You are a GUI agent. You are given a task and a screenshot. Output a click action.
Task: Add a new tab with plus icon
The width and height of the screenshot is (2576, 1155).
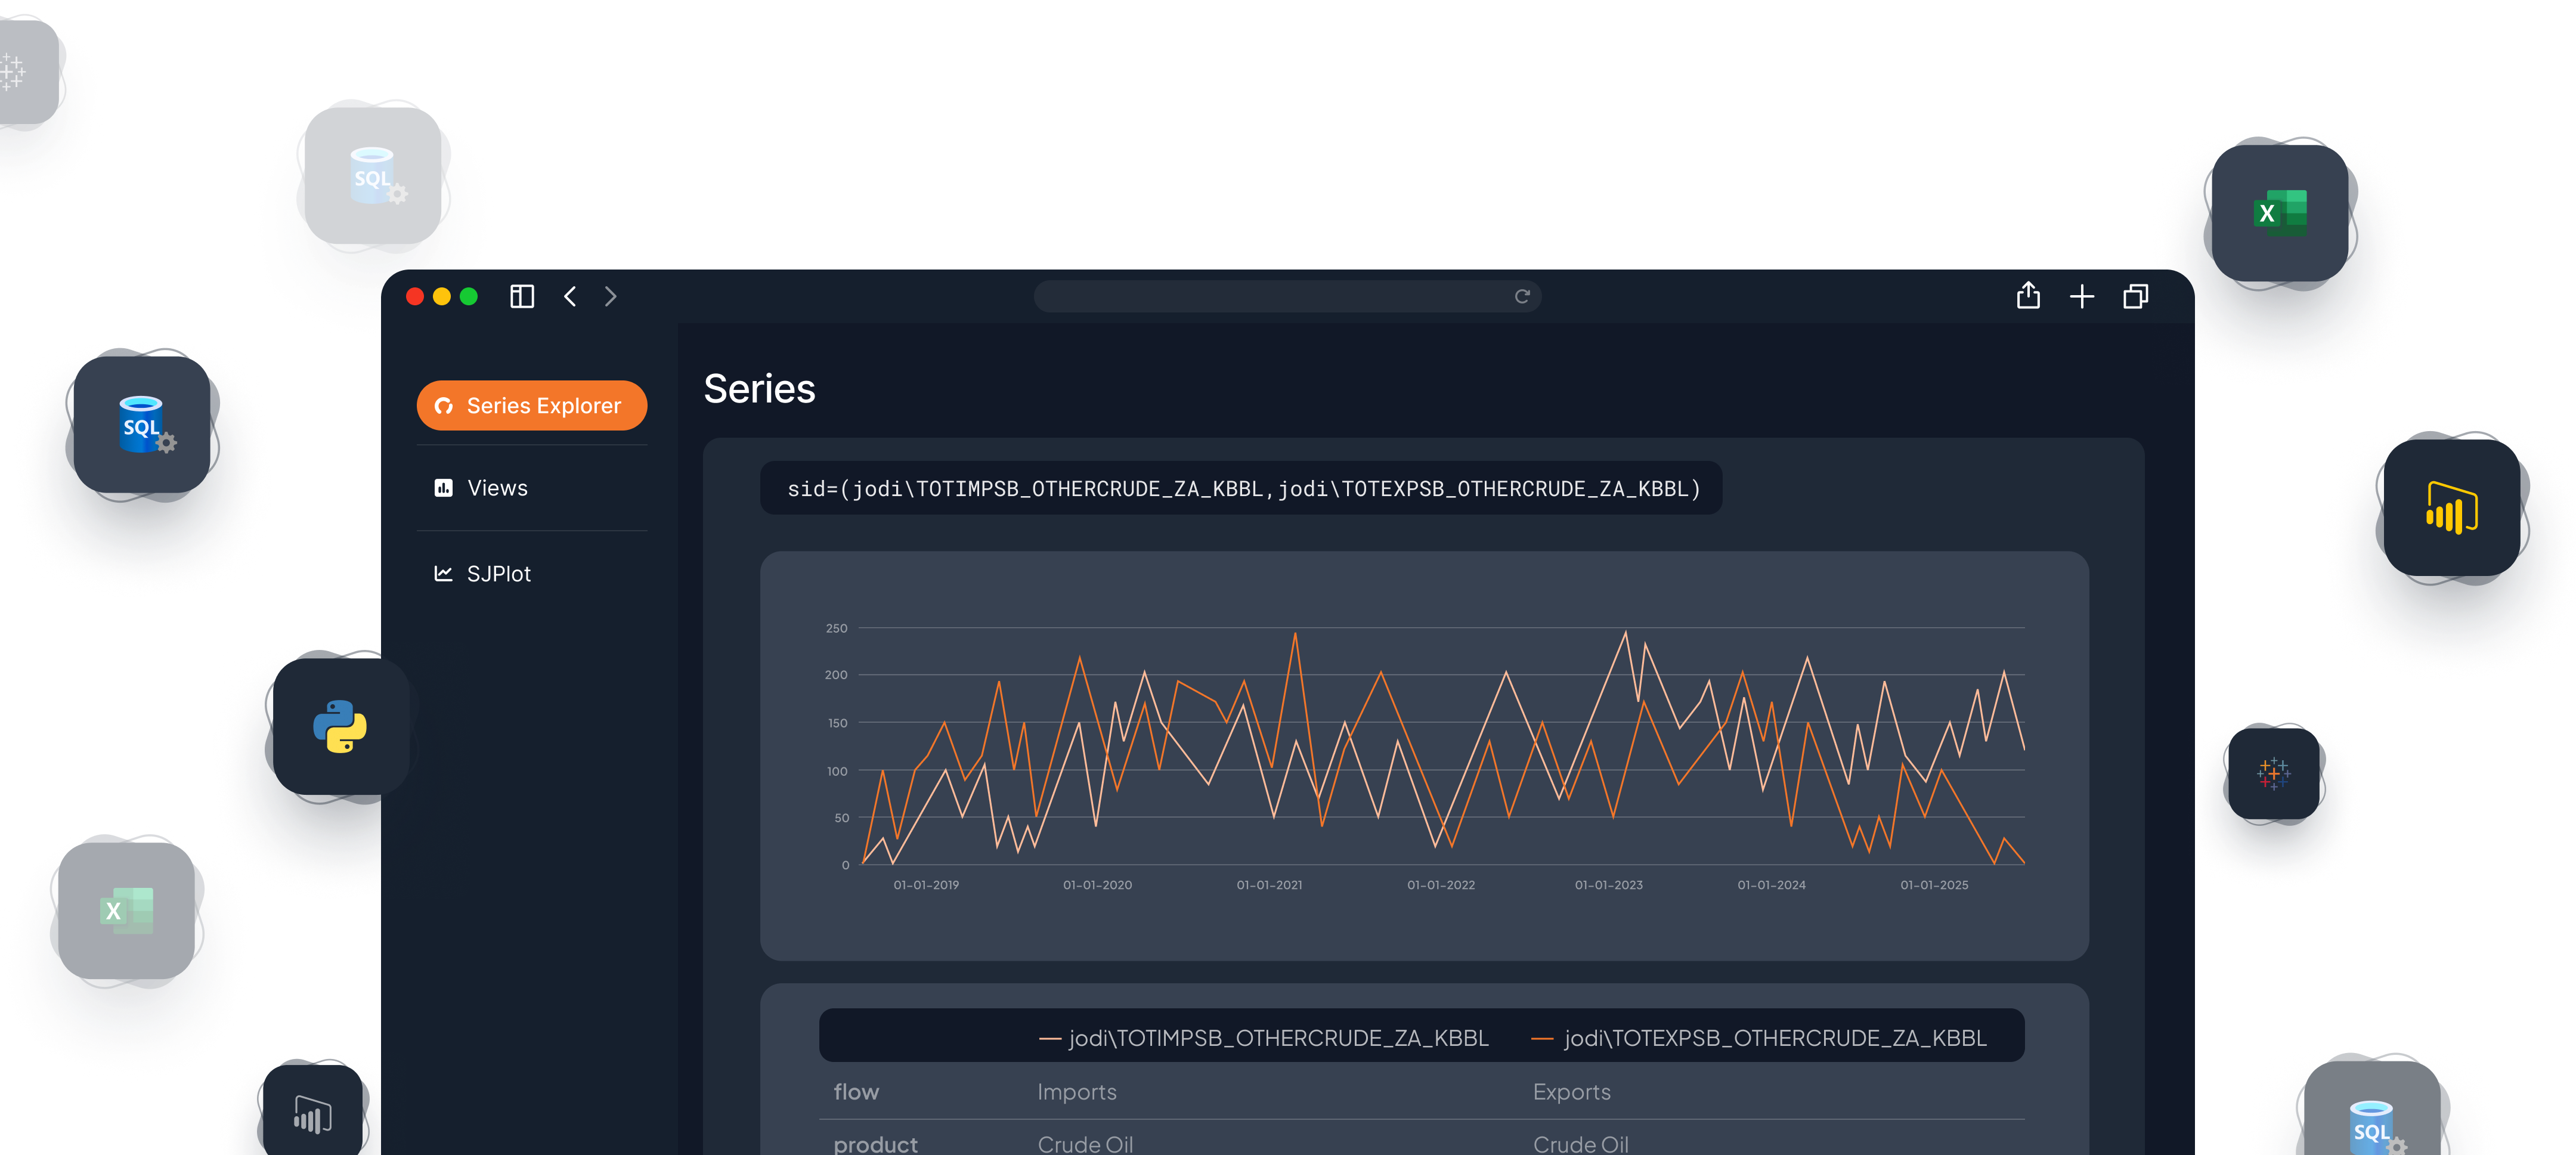coord(2081,296)
